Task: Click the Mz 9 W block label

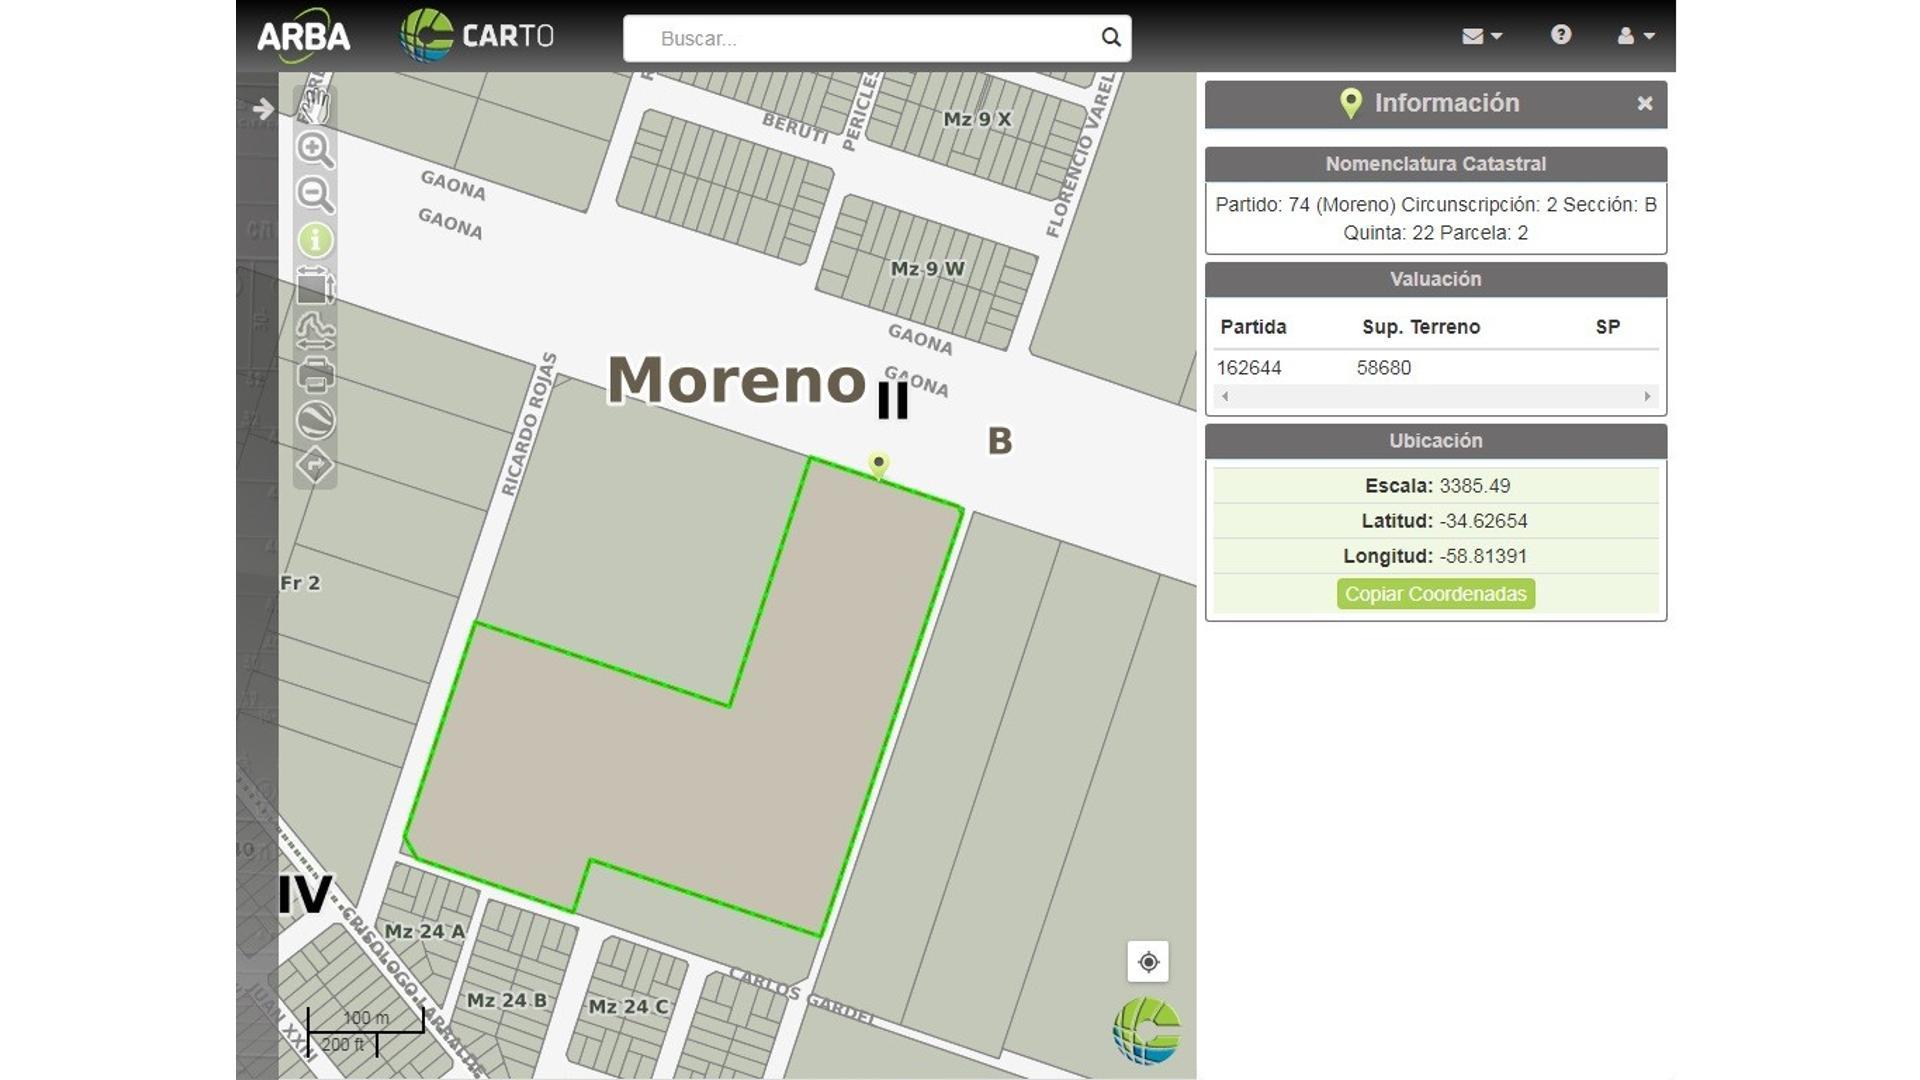Action: [x=927, y=269]
